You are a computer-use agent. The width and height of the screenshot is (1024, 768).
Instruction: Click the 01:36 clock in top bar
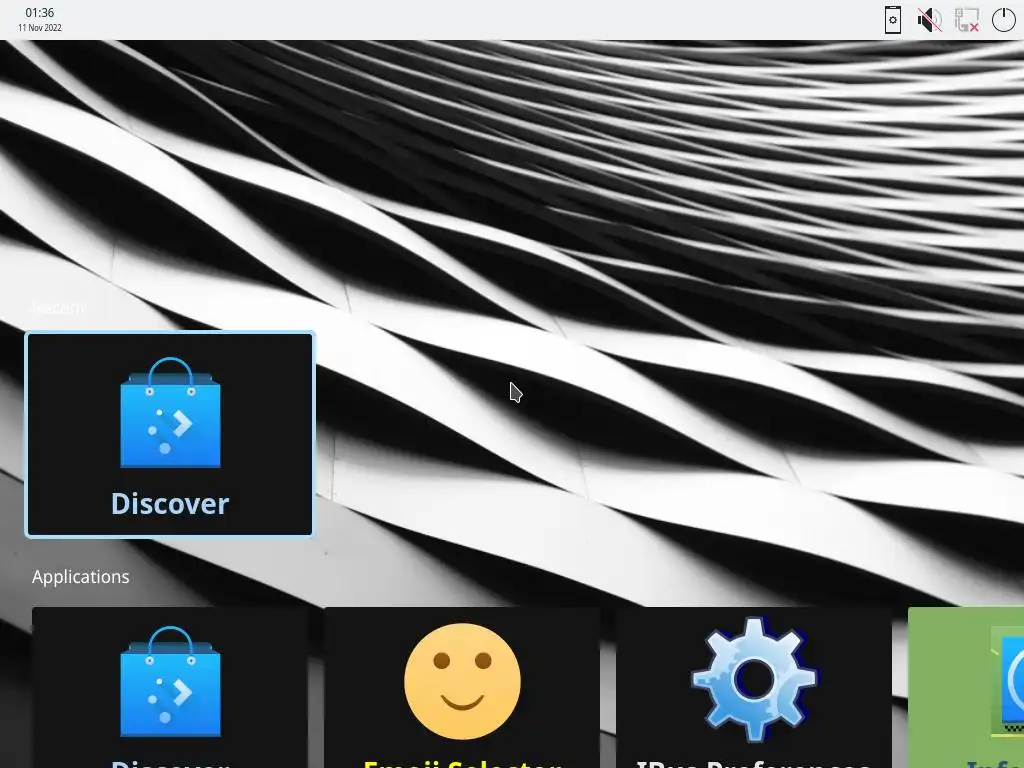(40, 12)
